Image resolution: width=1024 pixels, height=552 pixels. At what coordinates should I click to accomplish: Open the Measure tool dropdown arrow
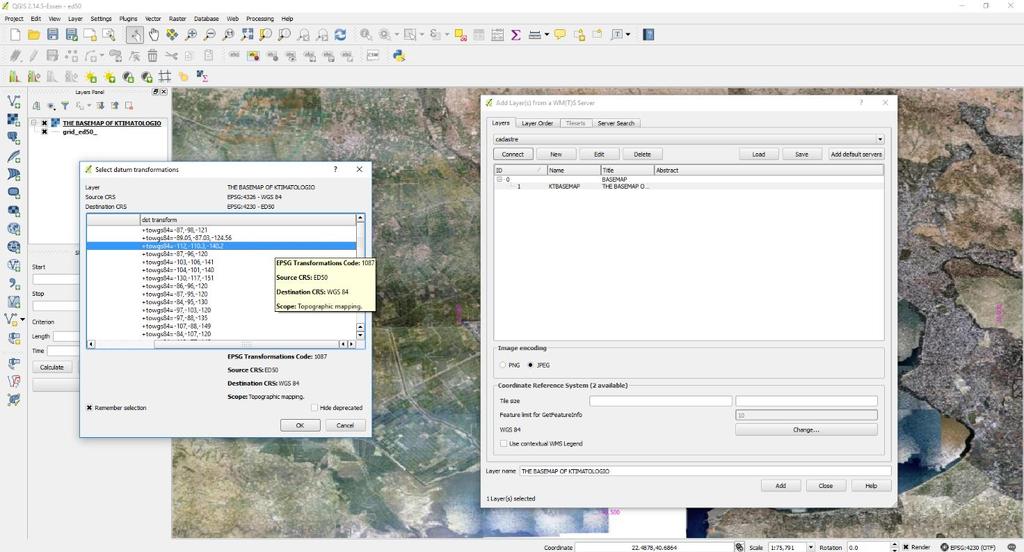tap(547, 35)
